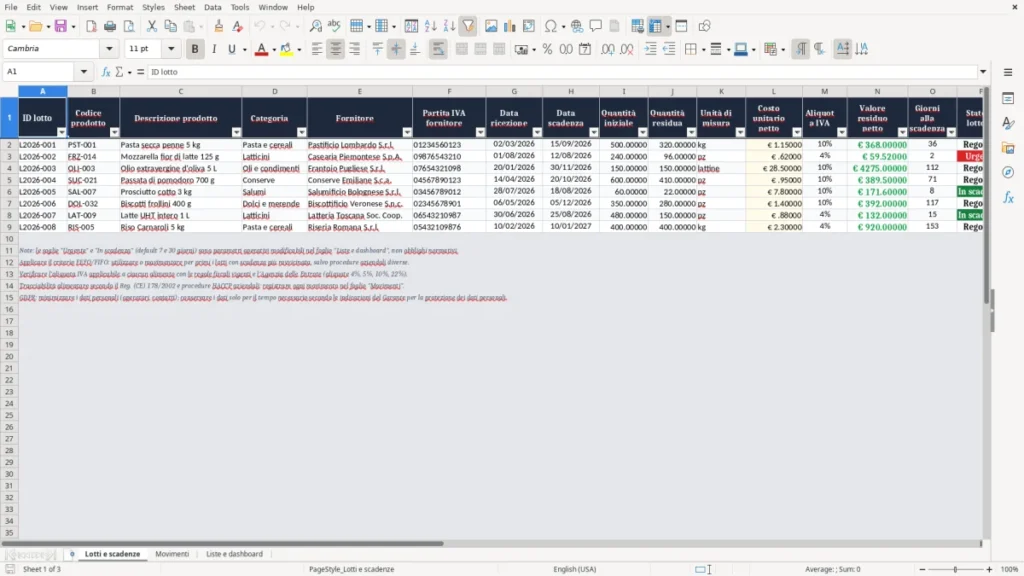Toggle Bold formatting

(x=195, y=49)
